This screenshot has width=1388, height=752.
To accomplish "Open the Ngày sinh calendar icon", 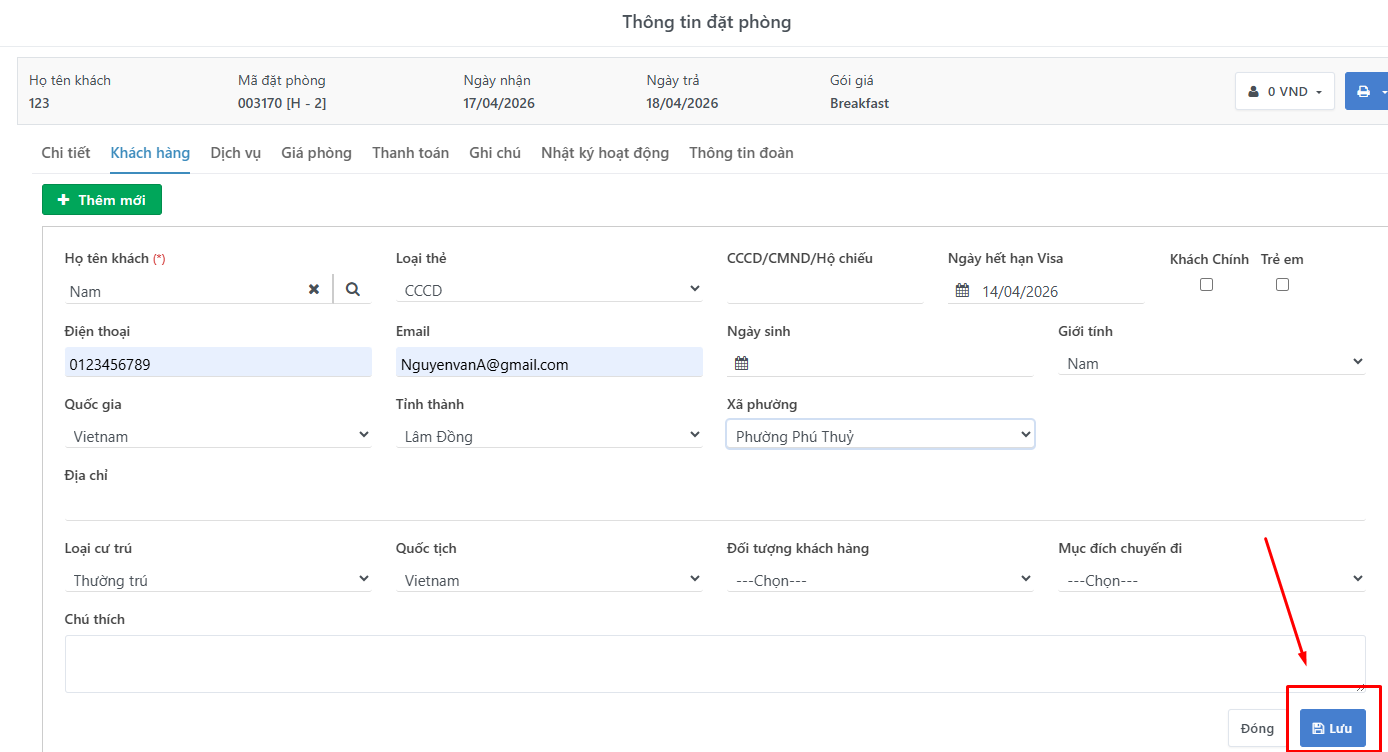I will (x=741, y=364).
